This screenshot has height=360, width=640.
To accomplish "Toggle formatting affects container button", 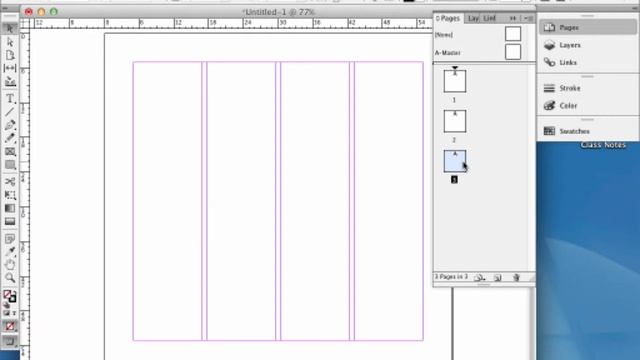I will [x=6, y=313].
